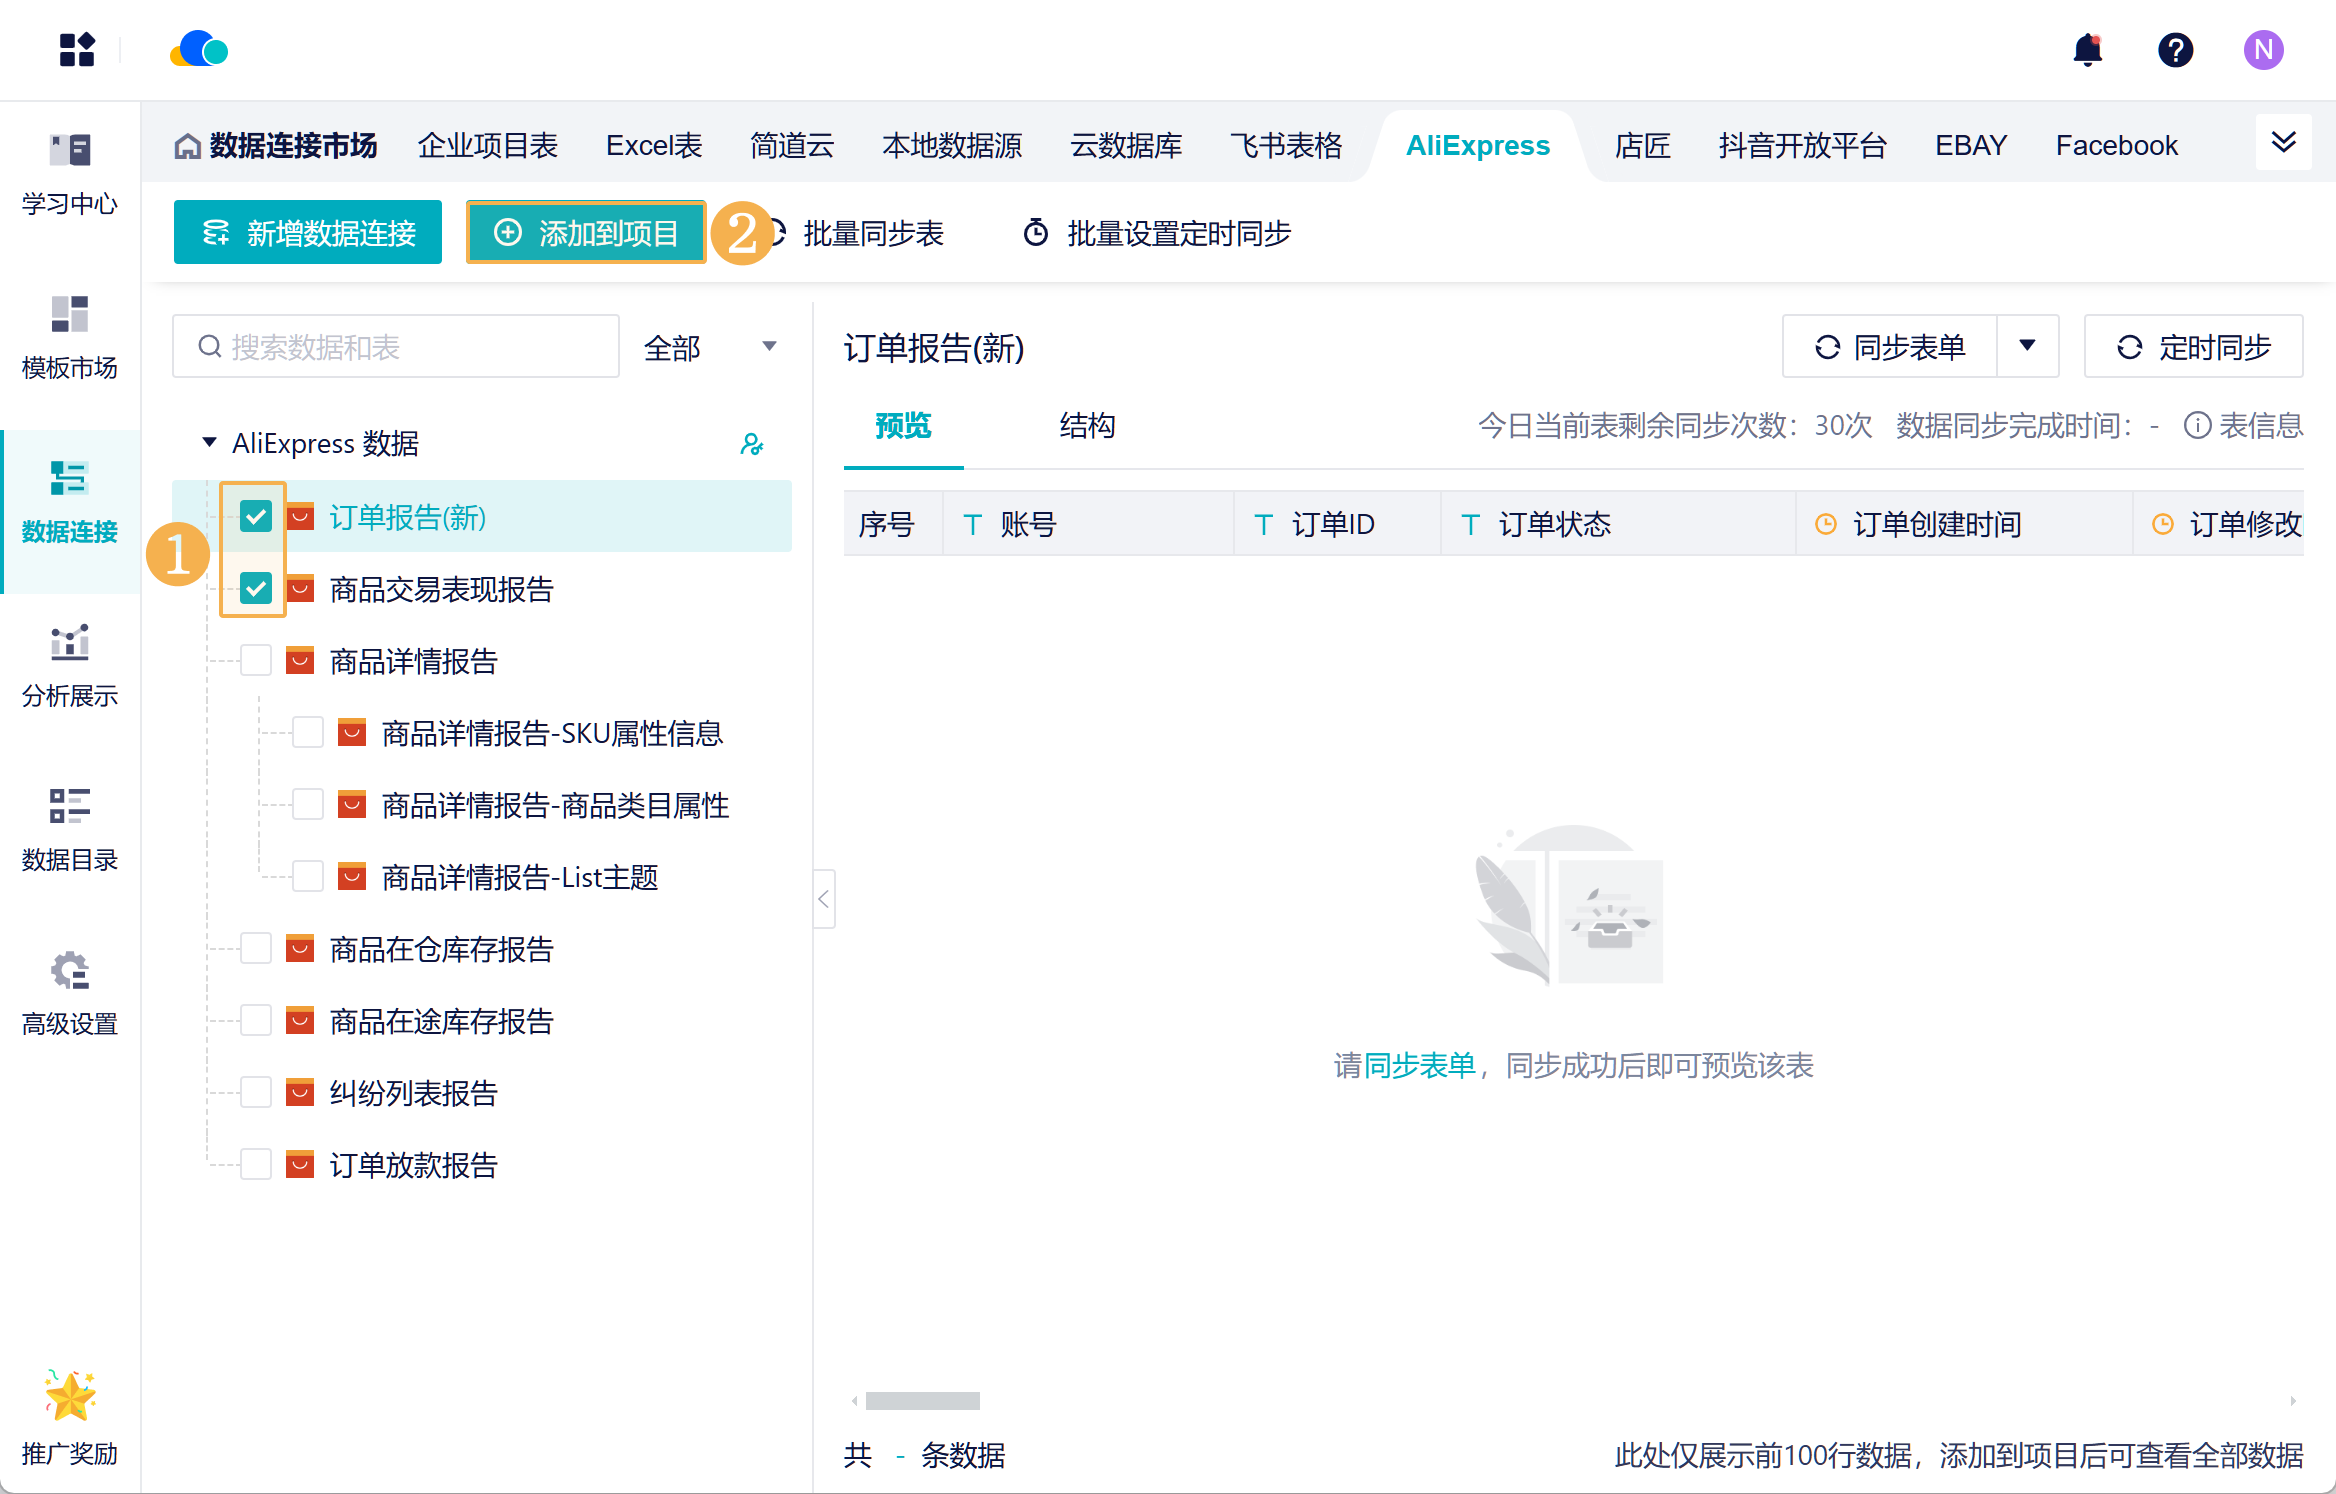Switch to the 飞书表格 tab
The width and height of the screenshot is (2336, 1494).
[1285, 146]
